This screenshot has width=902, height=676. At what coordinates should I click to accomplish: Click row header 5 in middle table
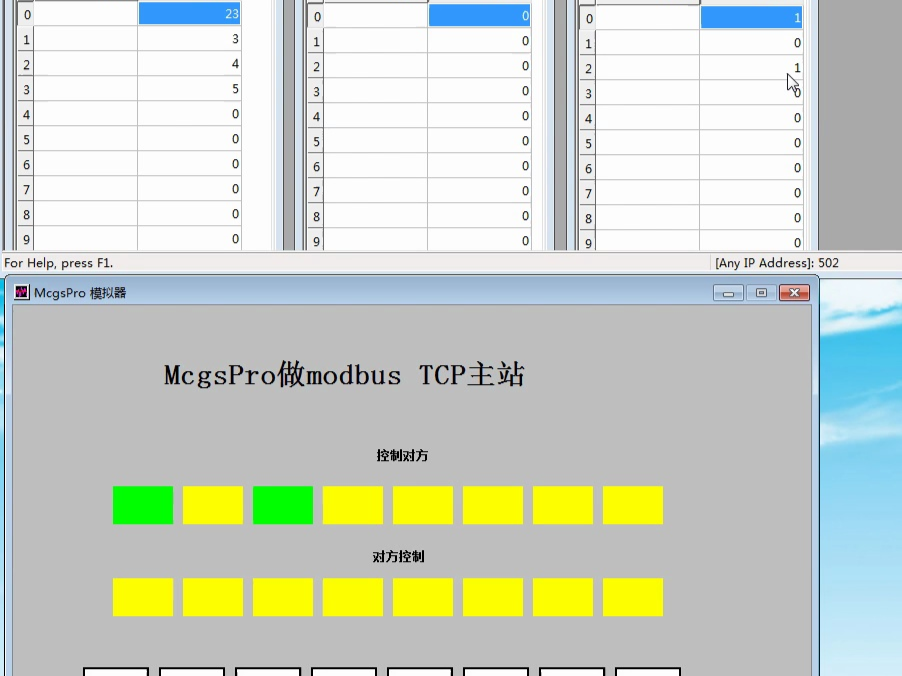click(x=316, y=142)
